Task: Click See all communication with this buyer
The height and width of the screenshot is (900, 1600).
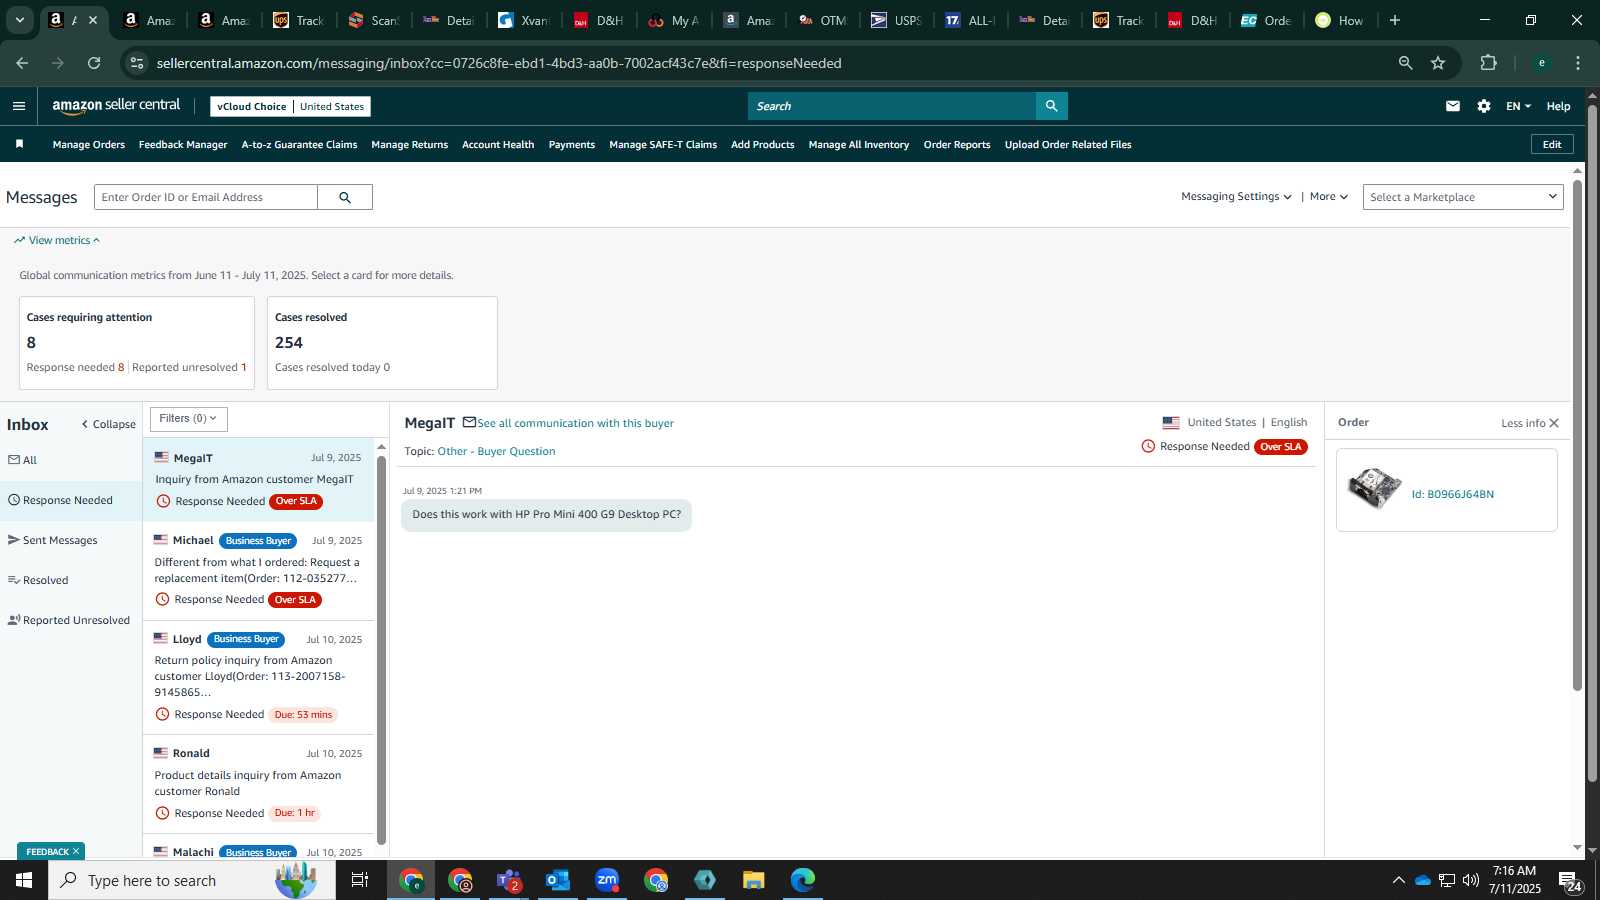Action: click(575, 423)
